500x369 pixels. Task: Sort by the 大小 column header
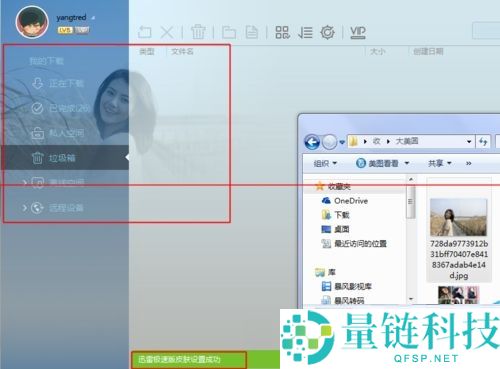(378, 51)
